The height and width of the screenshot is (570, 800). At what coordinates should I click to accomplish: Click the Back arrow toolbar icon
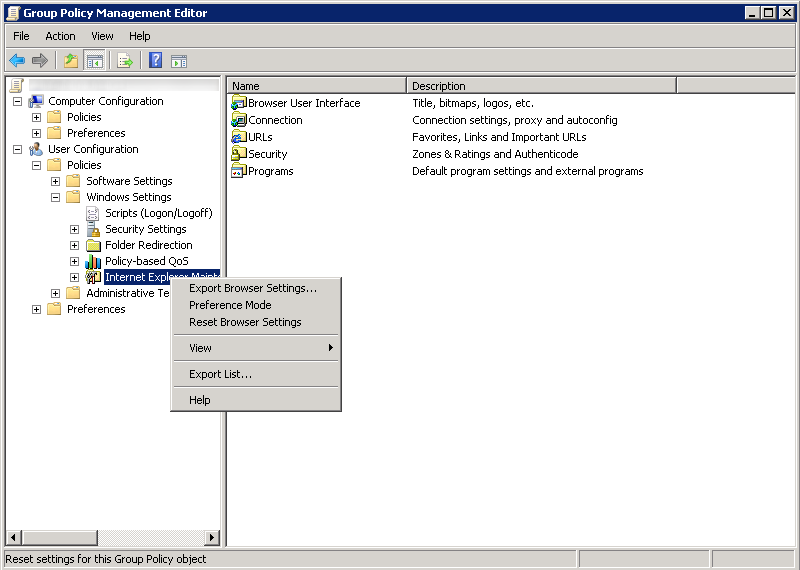pos(17,61)
